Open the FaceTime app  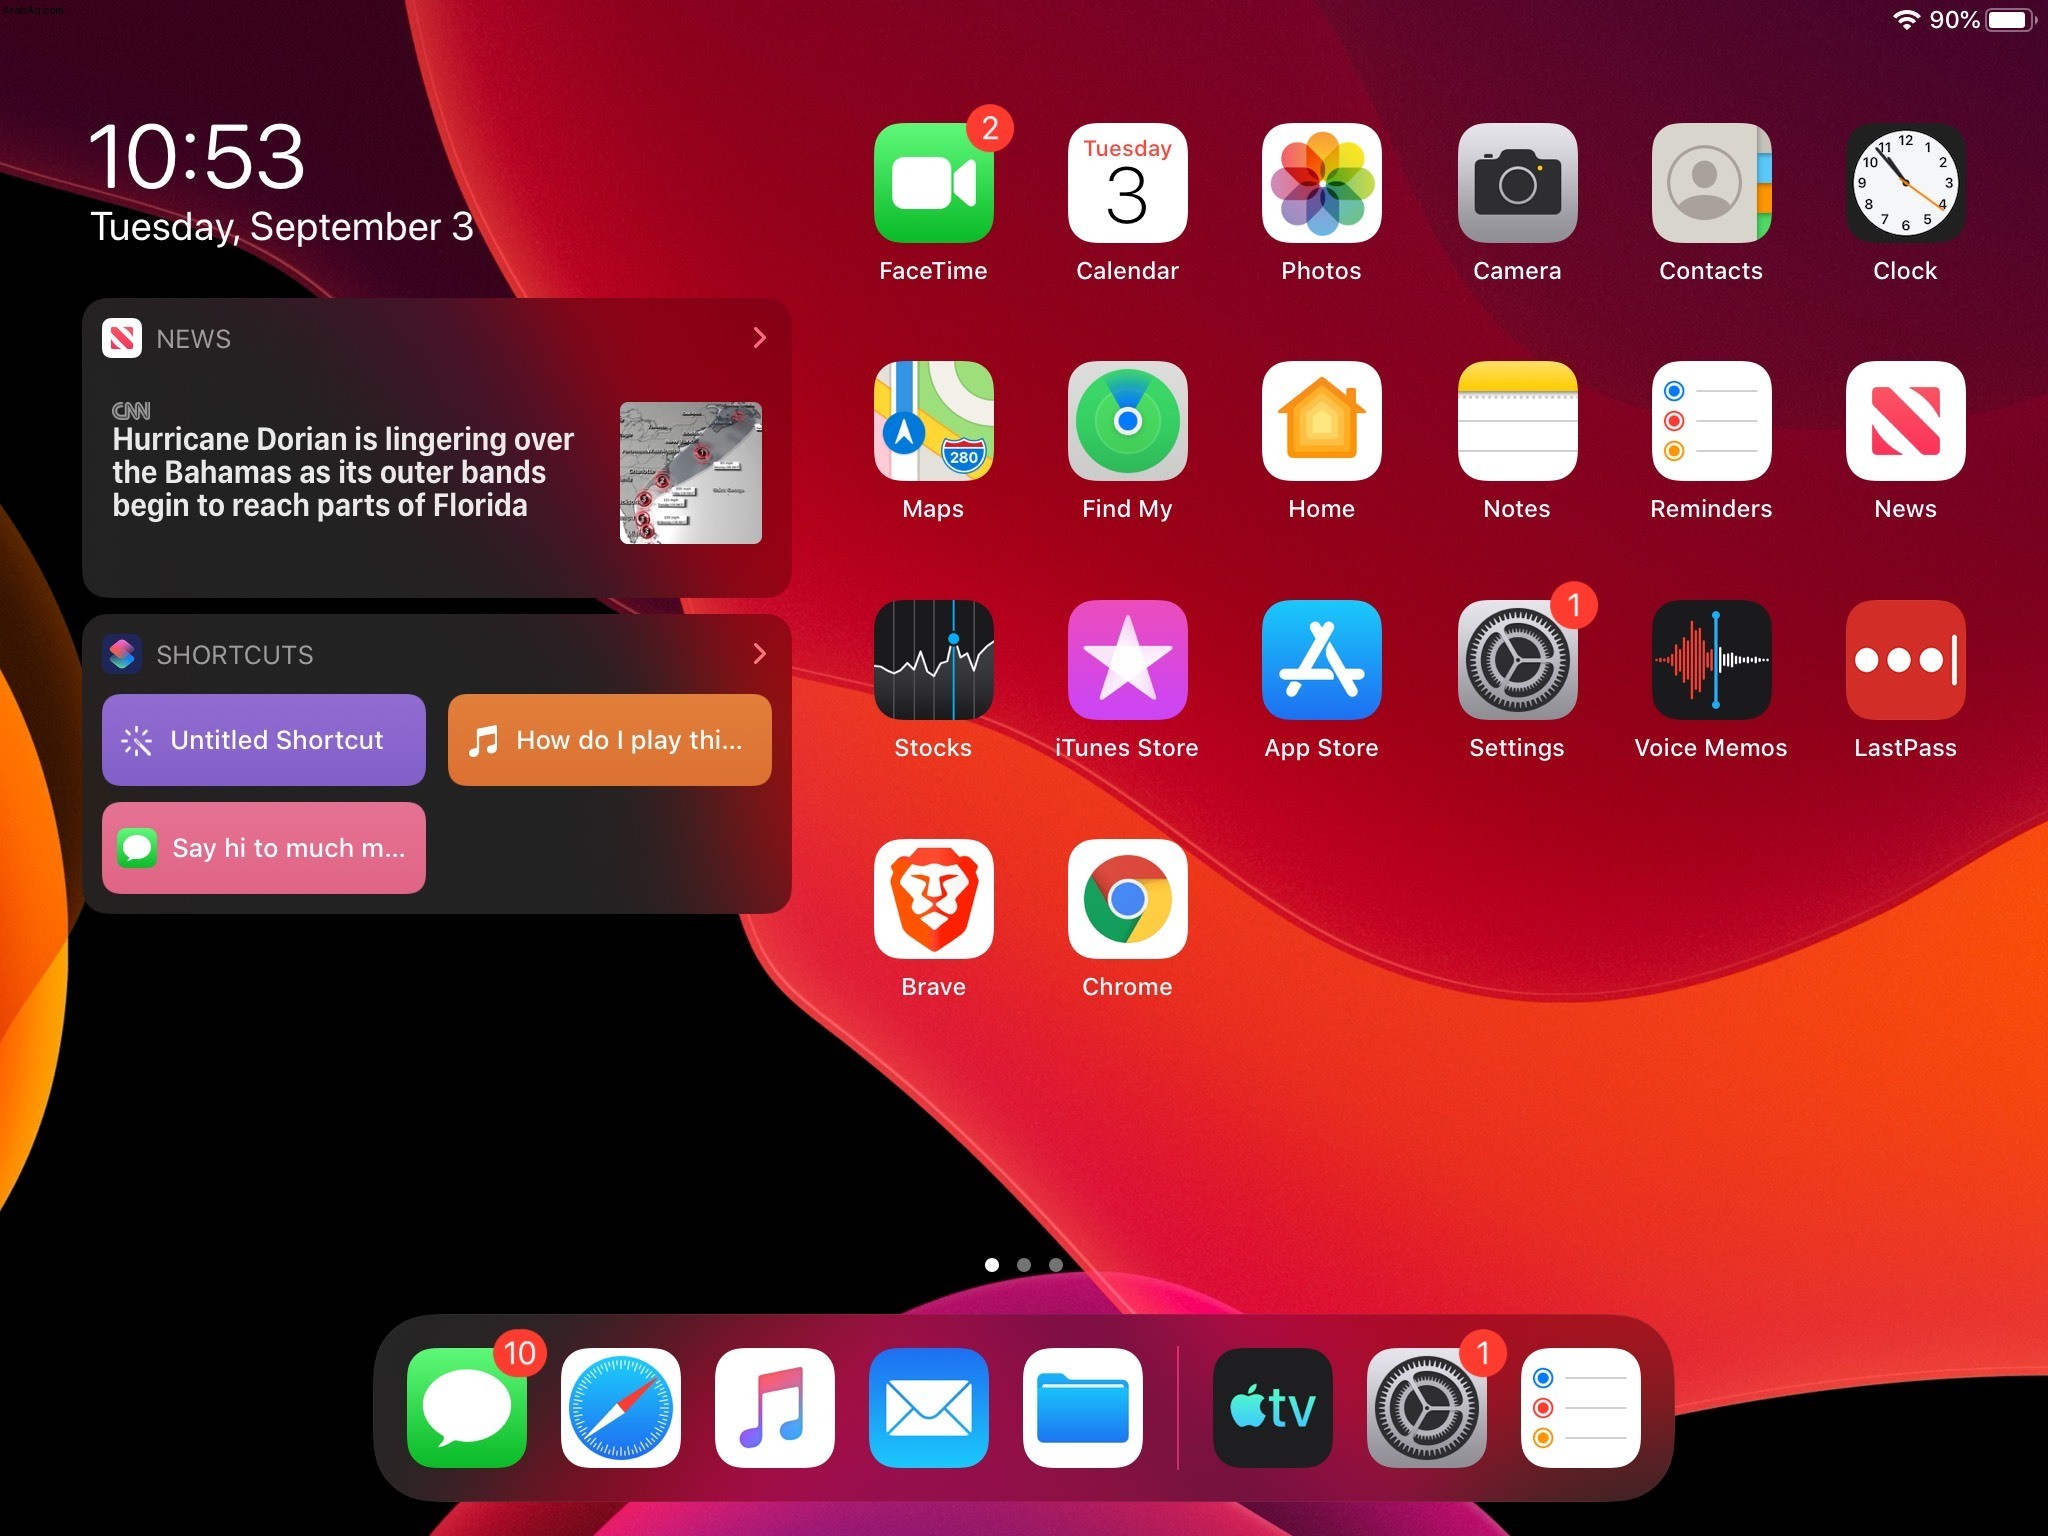point(933,183)
